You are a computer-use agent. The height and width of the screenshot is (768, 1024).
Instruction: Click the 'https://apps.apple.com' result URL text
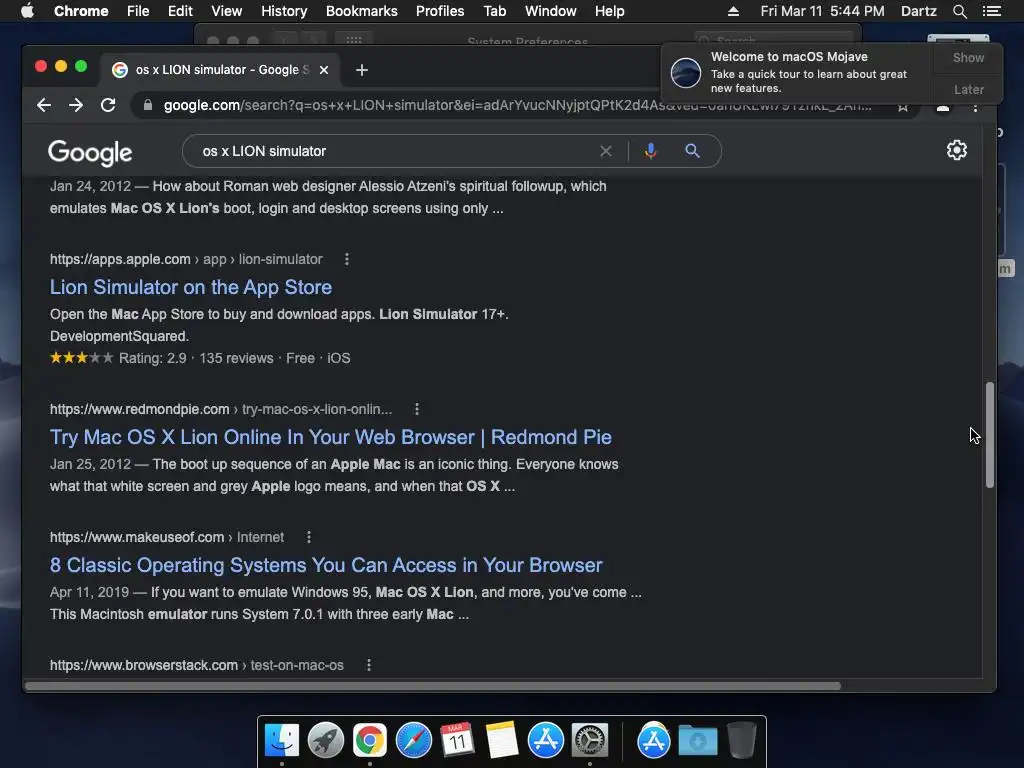[x=120, y=259]
